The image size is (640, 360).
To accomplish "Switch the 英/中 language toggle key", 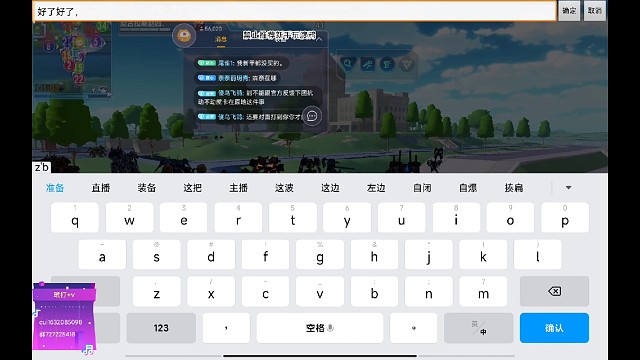I will [x=478, y=328].
